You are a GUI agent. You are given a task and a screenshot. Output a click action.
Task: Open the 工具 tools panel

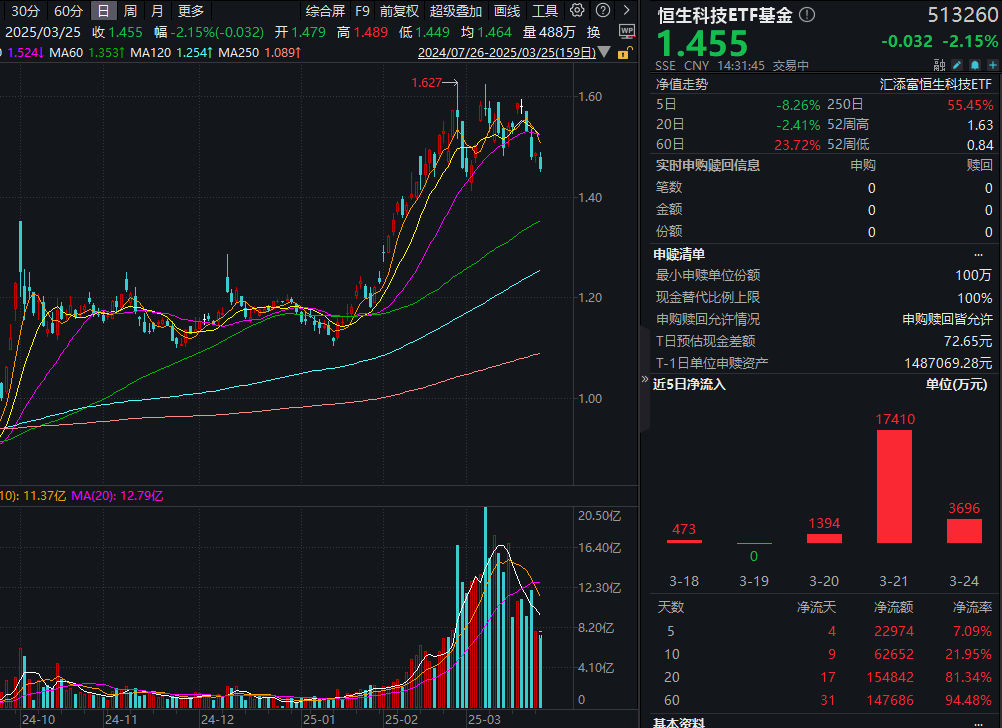pos(545,11)
